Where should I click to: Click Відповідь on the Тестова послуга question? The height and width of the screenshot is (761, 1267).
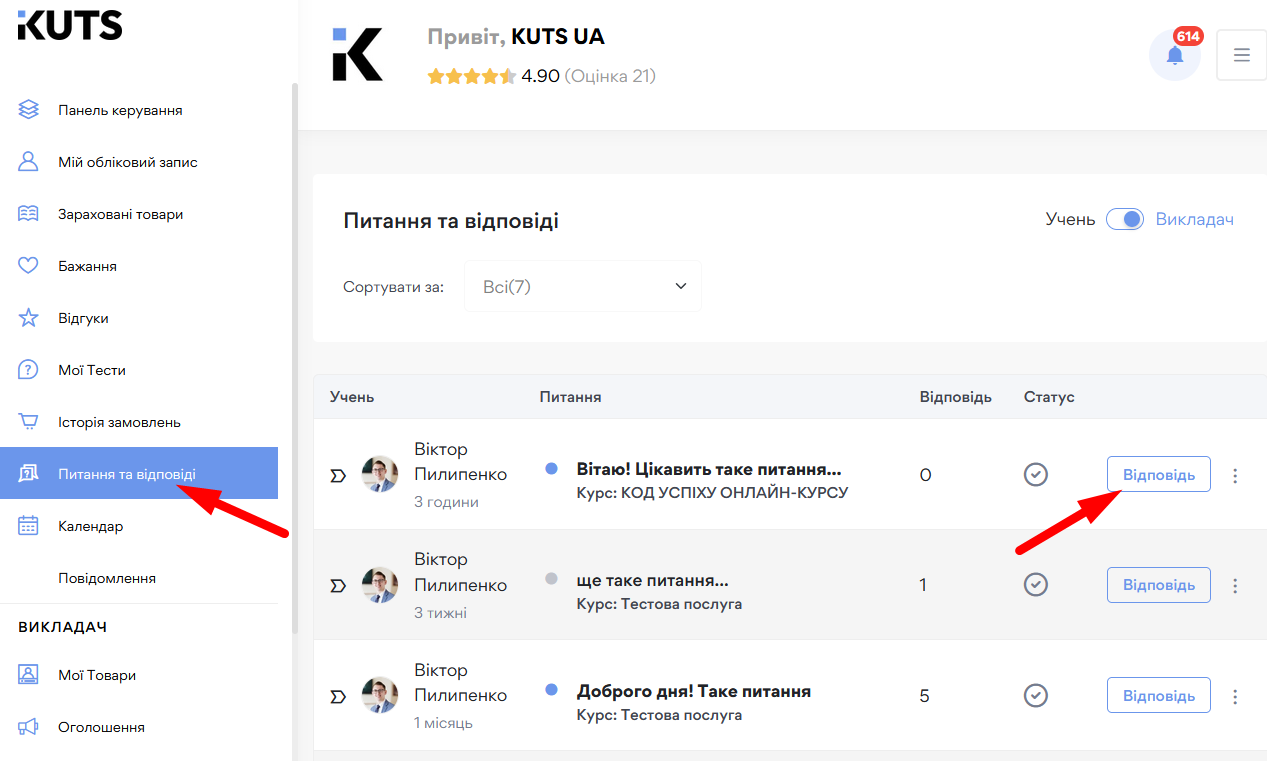[x=1158, y=584]
